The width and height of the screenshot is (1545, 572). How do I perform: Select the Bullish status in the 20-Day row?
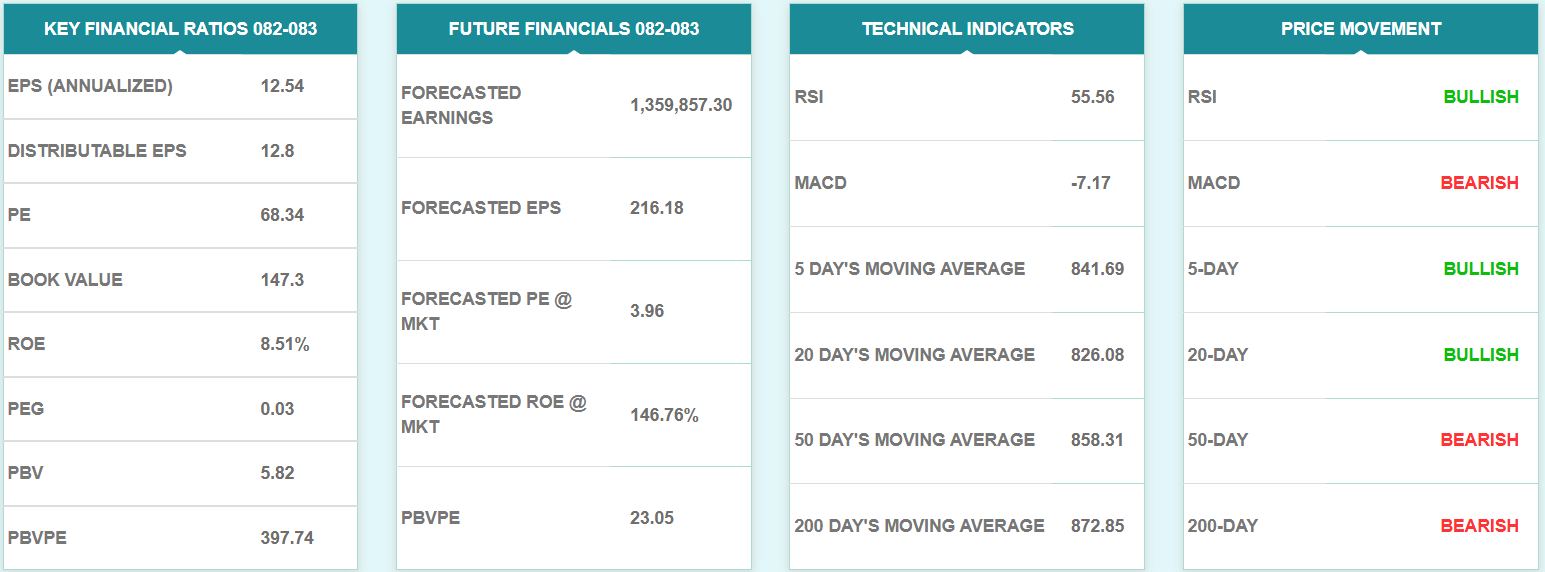1480,355
